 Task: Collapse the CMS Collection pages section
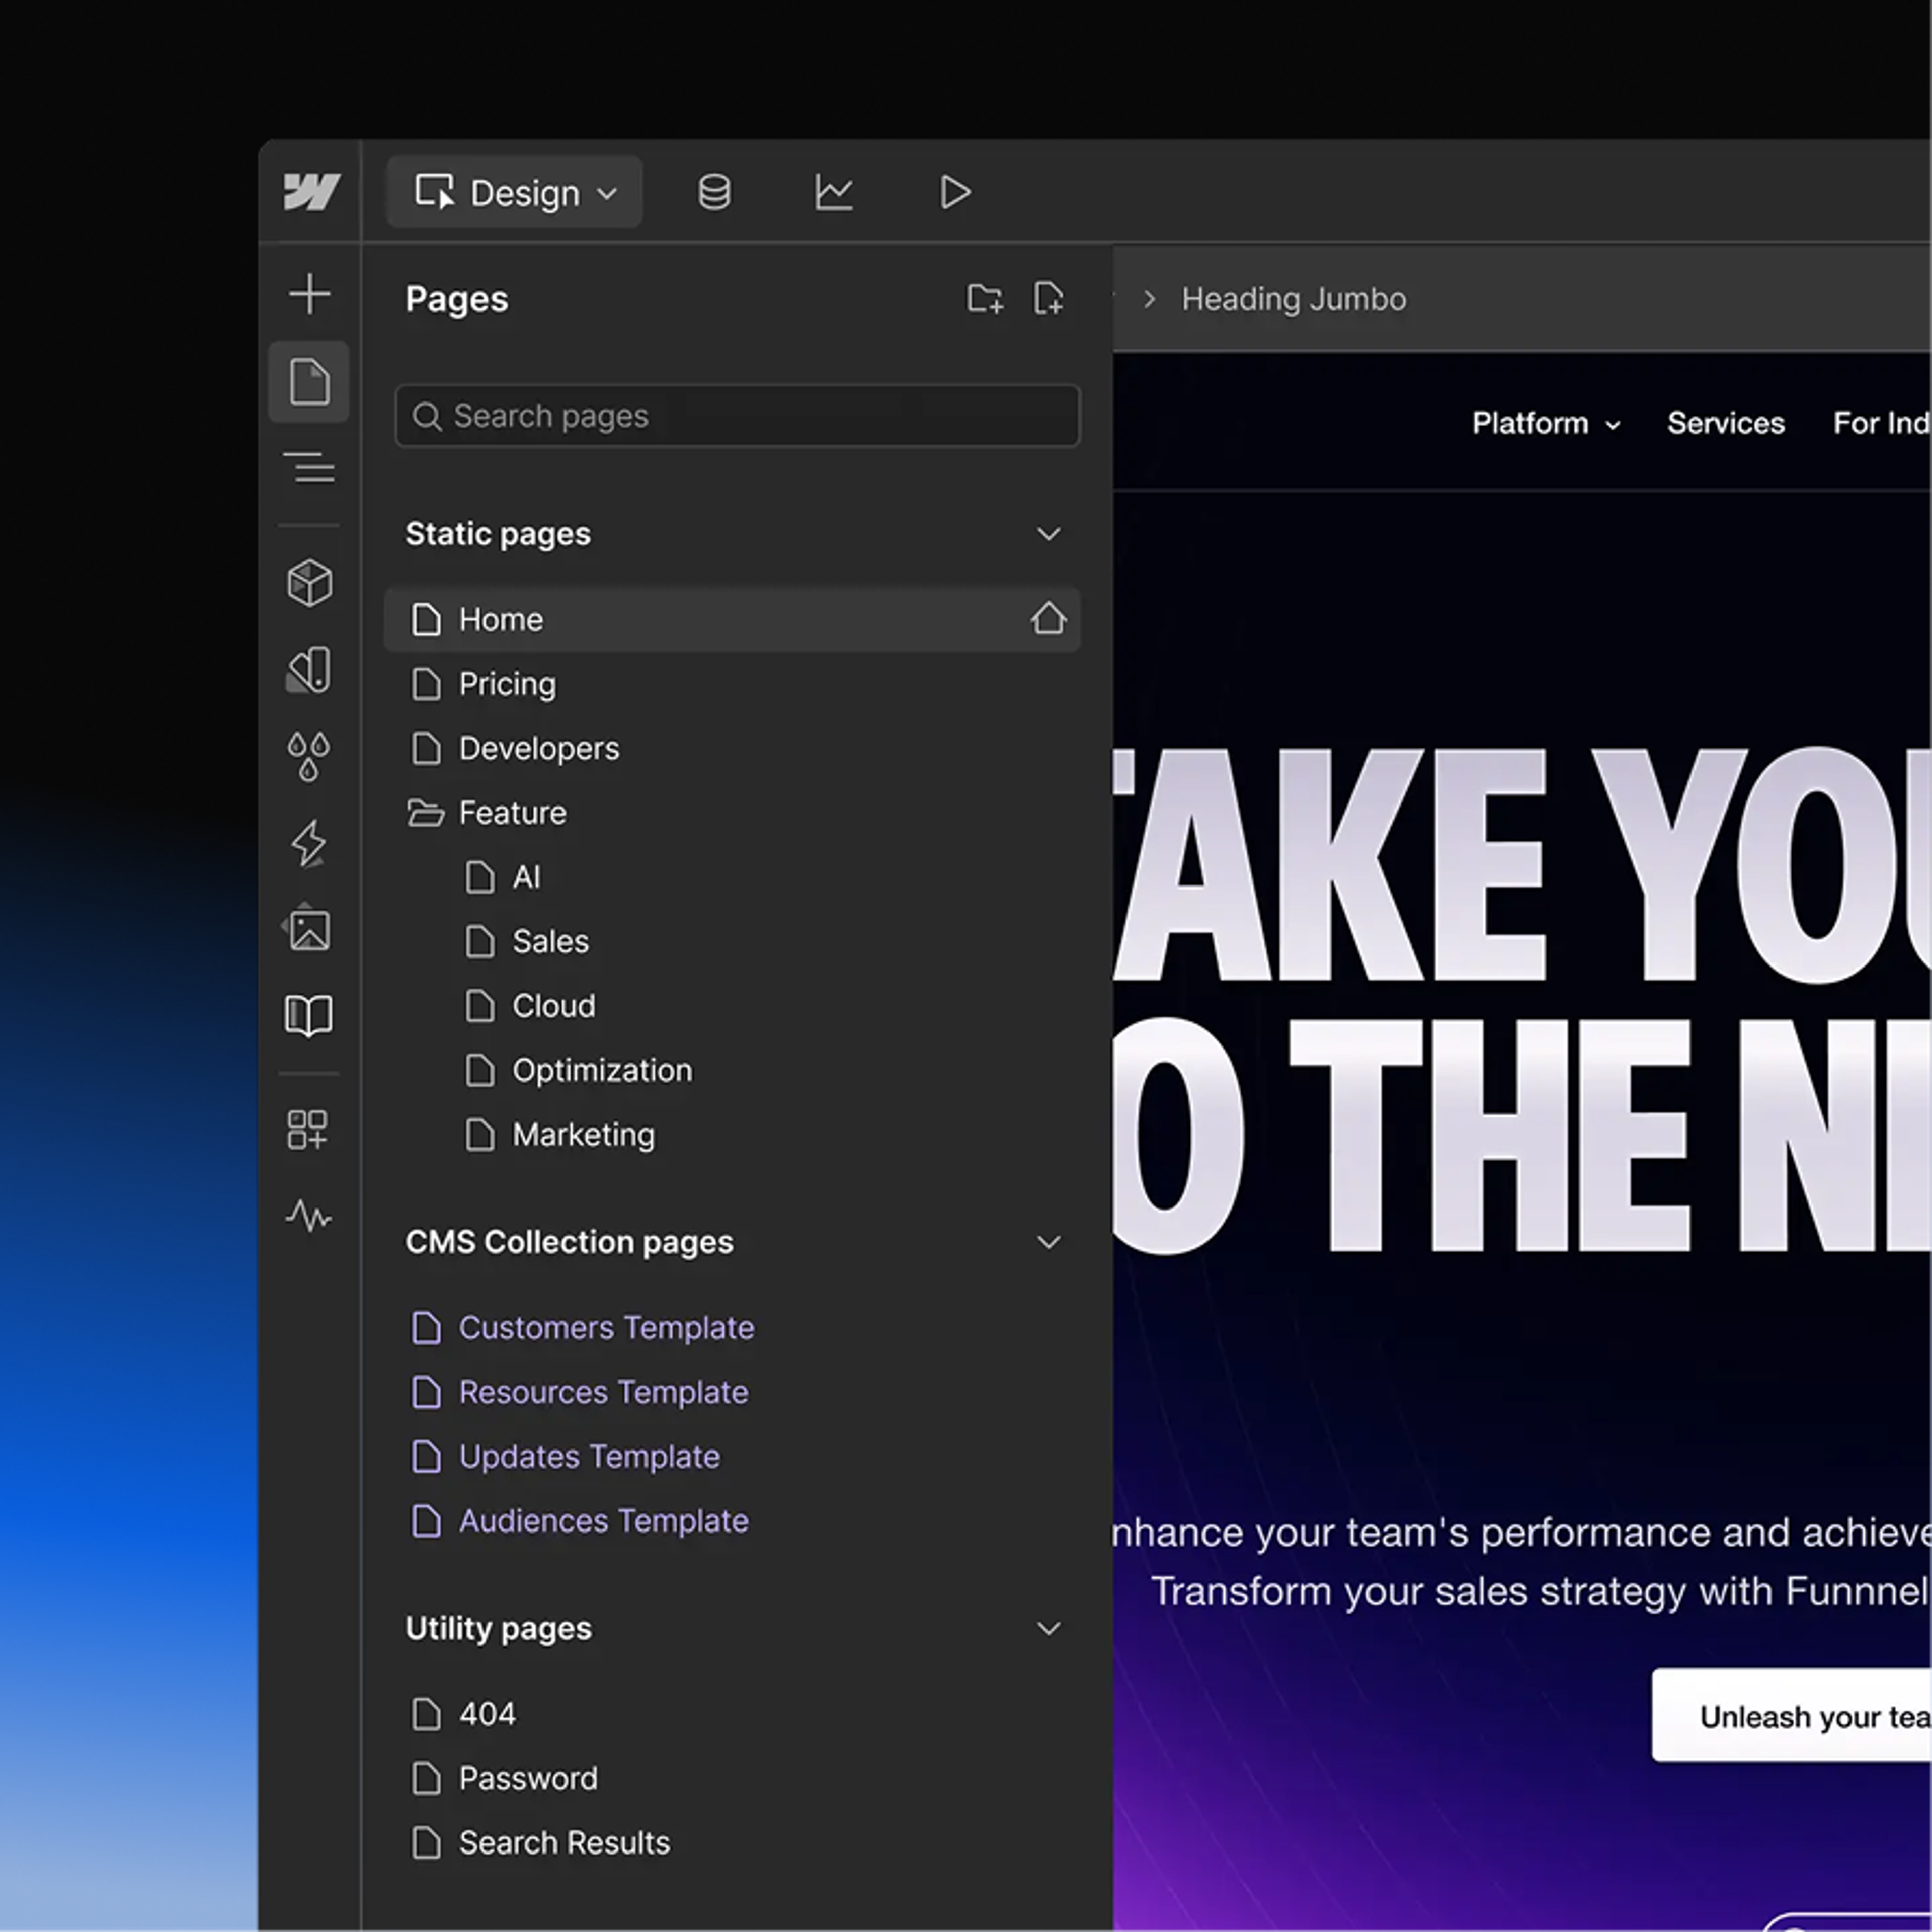[x=1048, y=1242]
